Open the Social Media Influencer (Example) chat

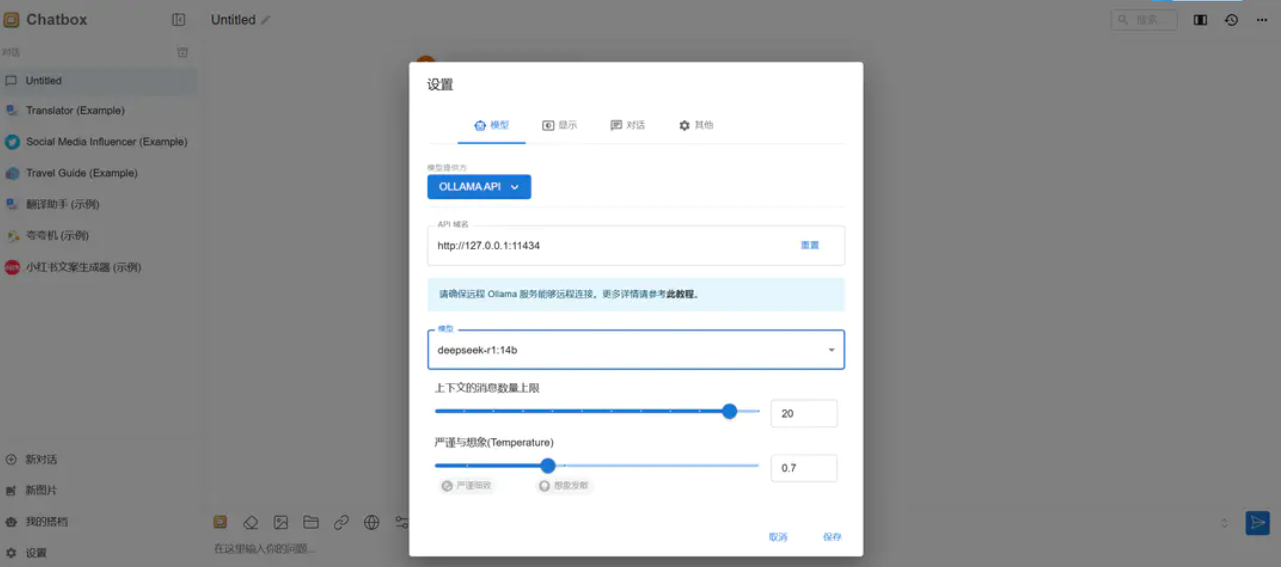pyautogui.click(x=98, y=142)
